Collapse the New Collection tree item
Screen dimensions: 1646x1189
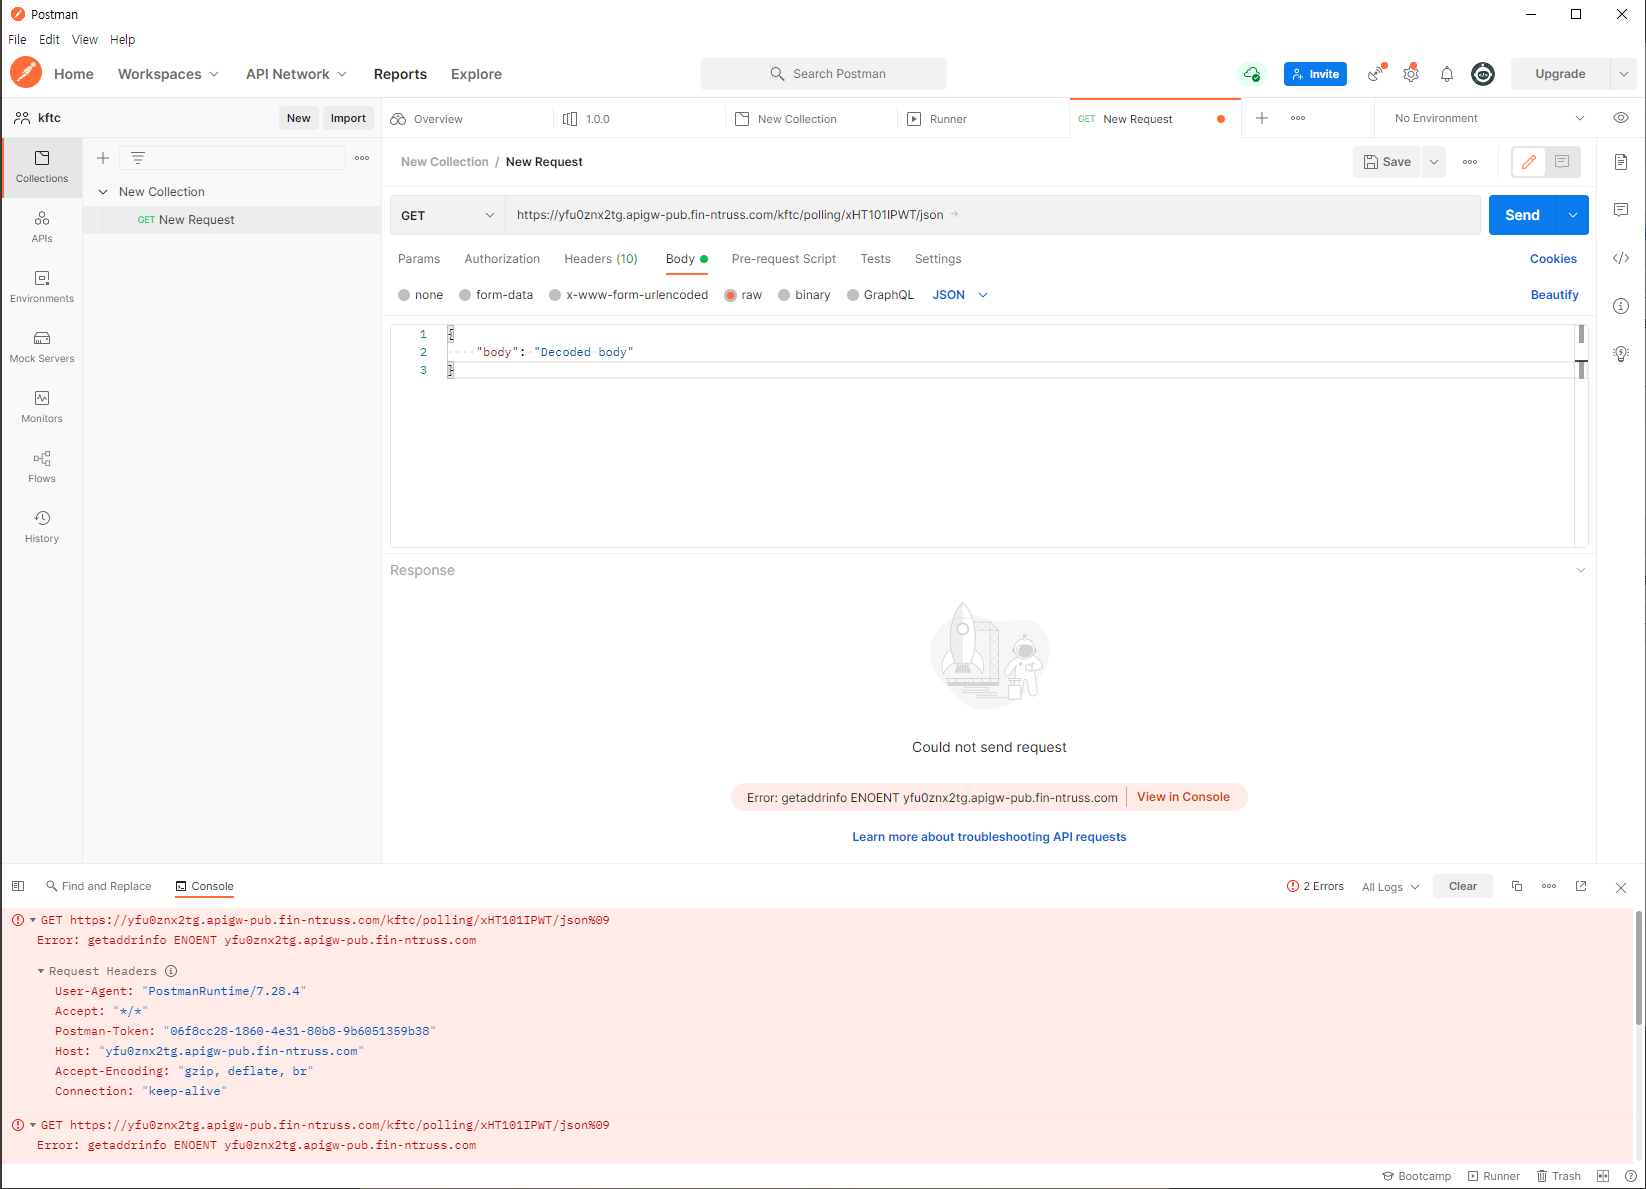[x=103, y=192]
